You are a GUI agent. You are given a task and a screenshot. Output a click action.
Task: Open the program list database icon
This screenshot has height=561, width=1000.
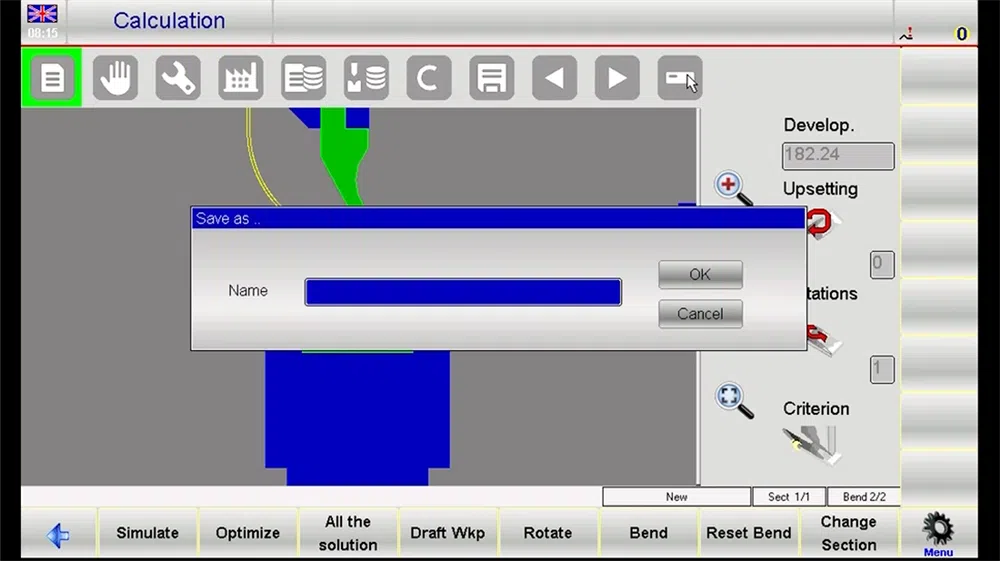pyautogui.click(x=304, y=78)
